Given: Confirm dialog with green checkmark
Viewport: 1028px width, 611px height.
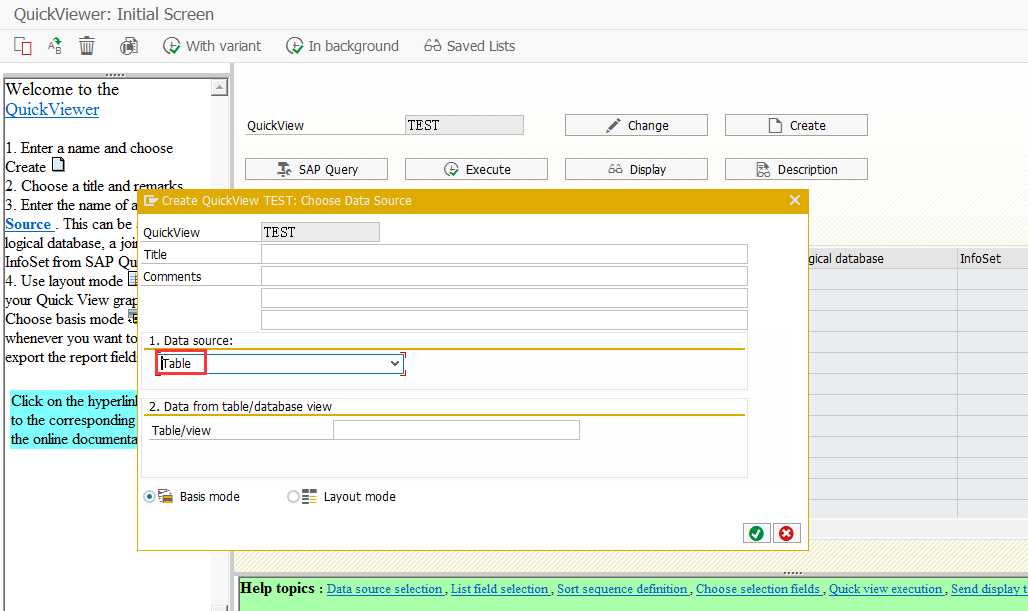Looking at the screenshot, I should 756,534.
